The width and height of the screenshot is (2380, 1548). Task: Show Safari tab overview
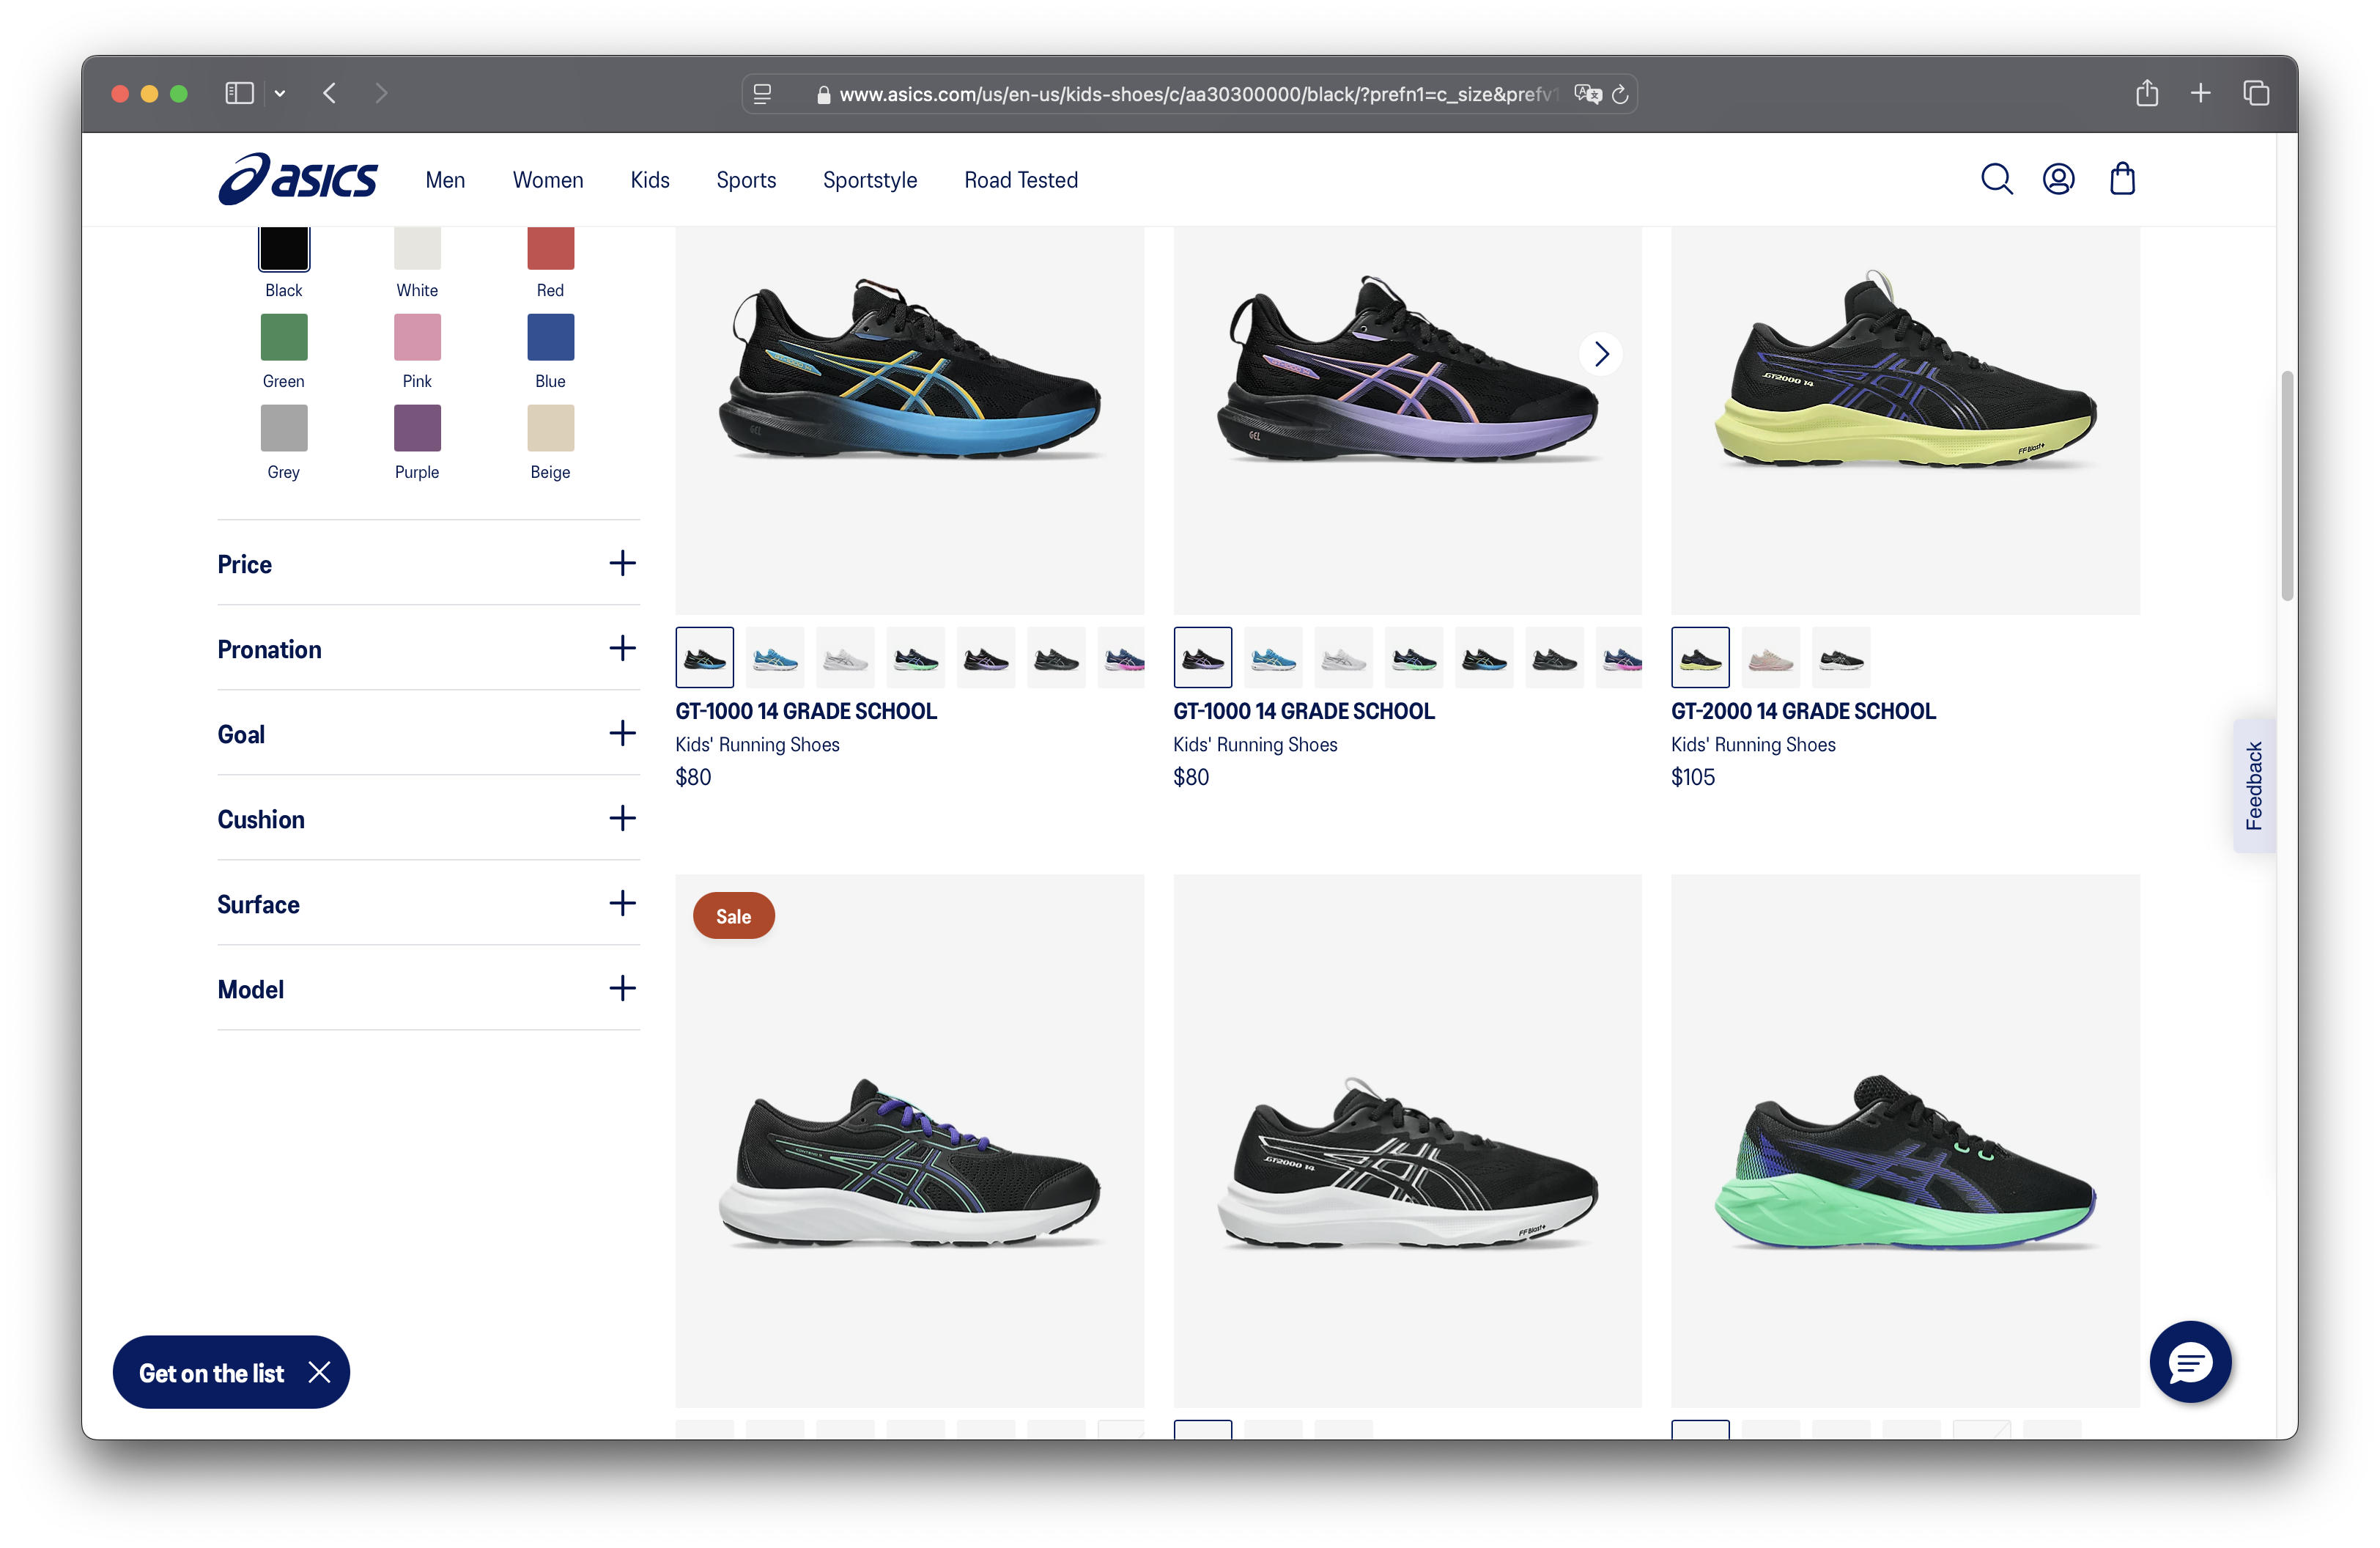point(2256,93)
